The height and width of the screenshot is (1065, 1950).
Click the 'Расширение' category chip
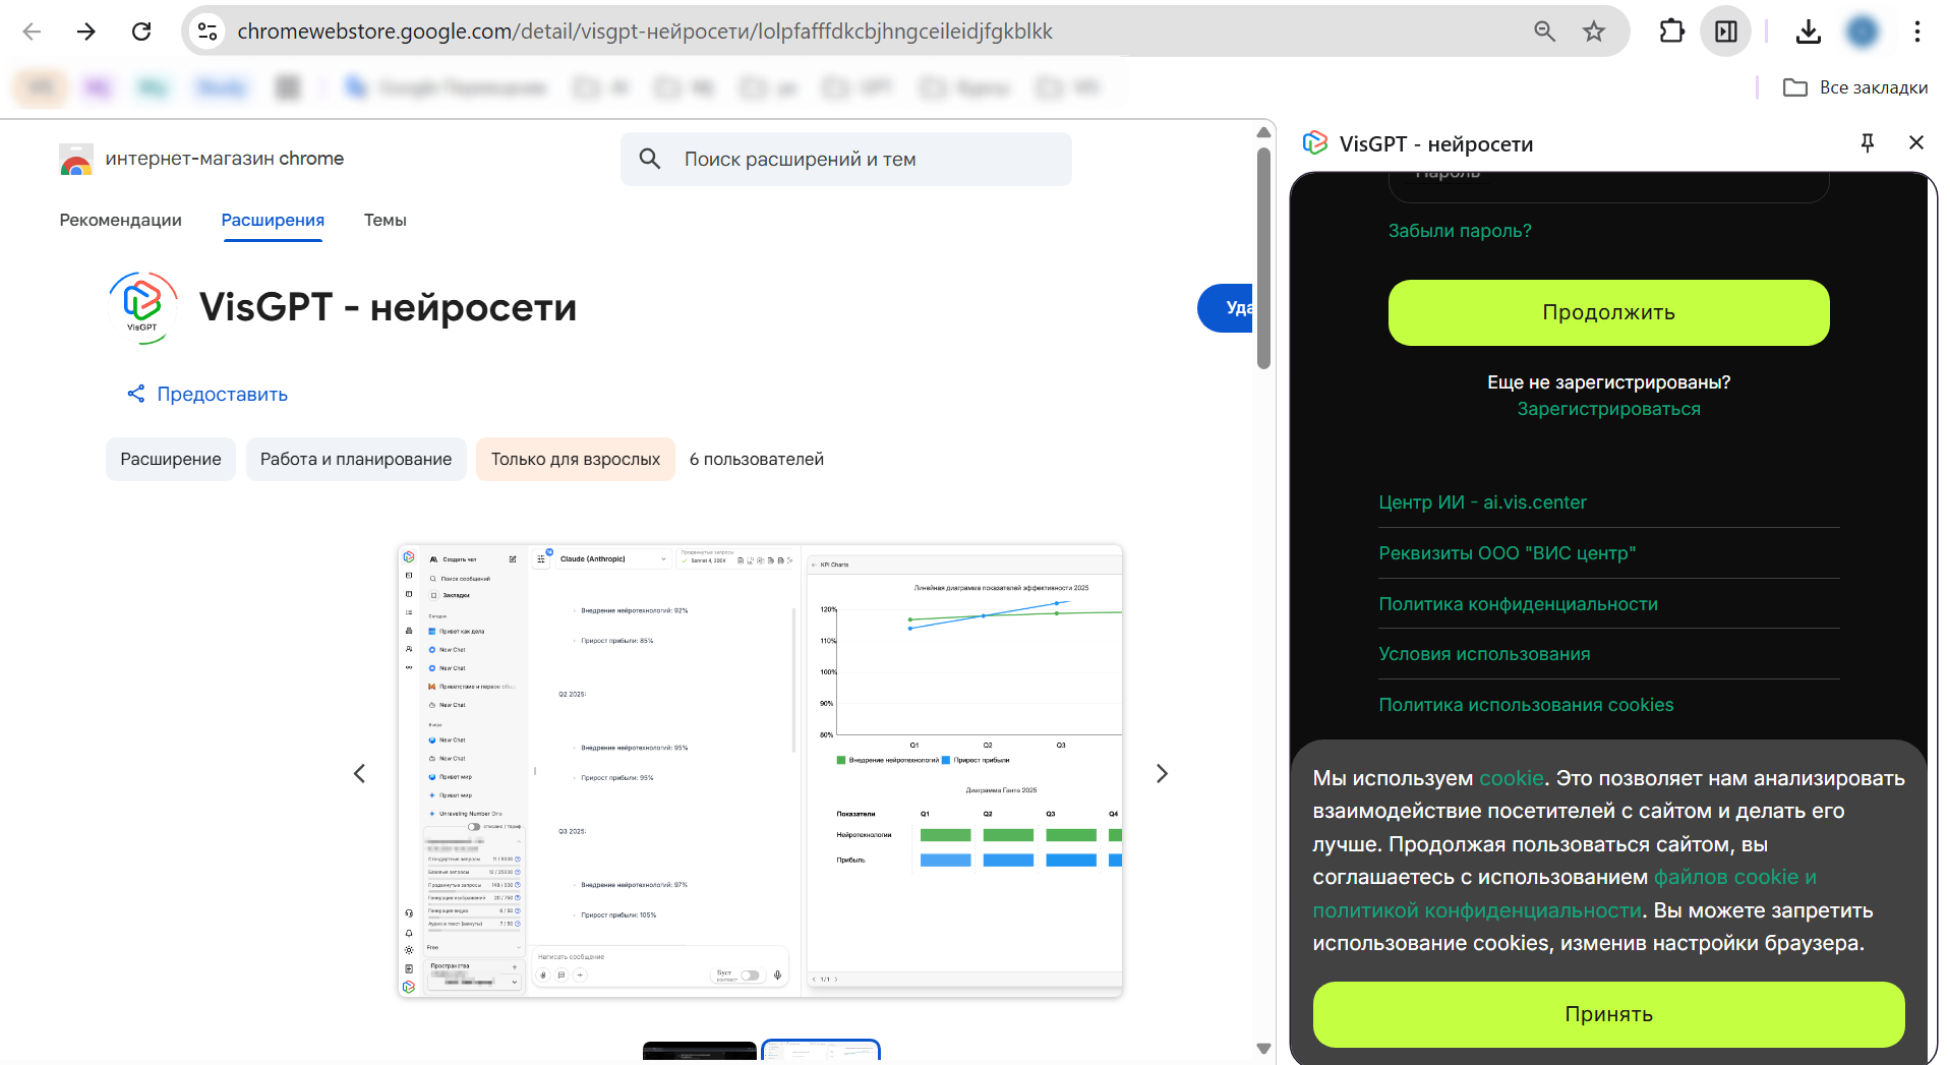pos(171,459)
